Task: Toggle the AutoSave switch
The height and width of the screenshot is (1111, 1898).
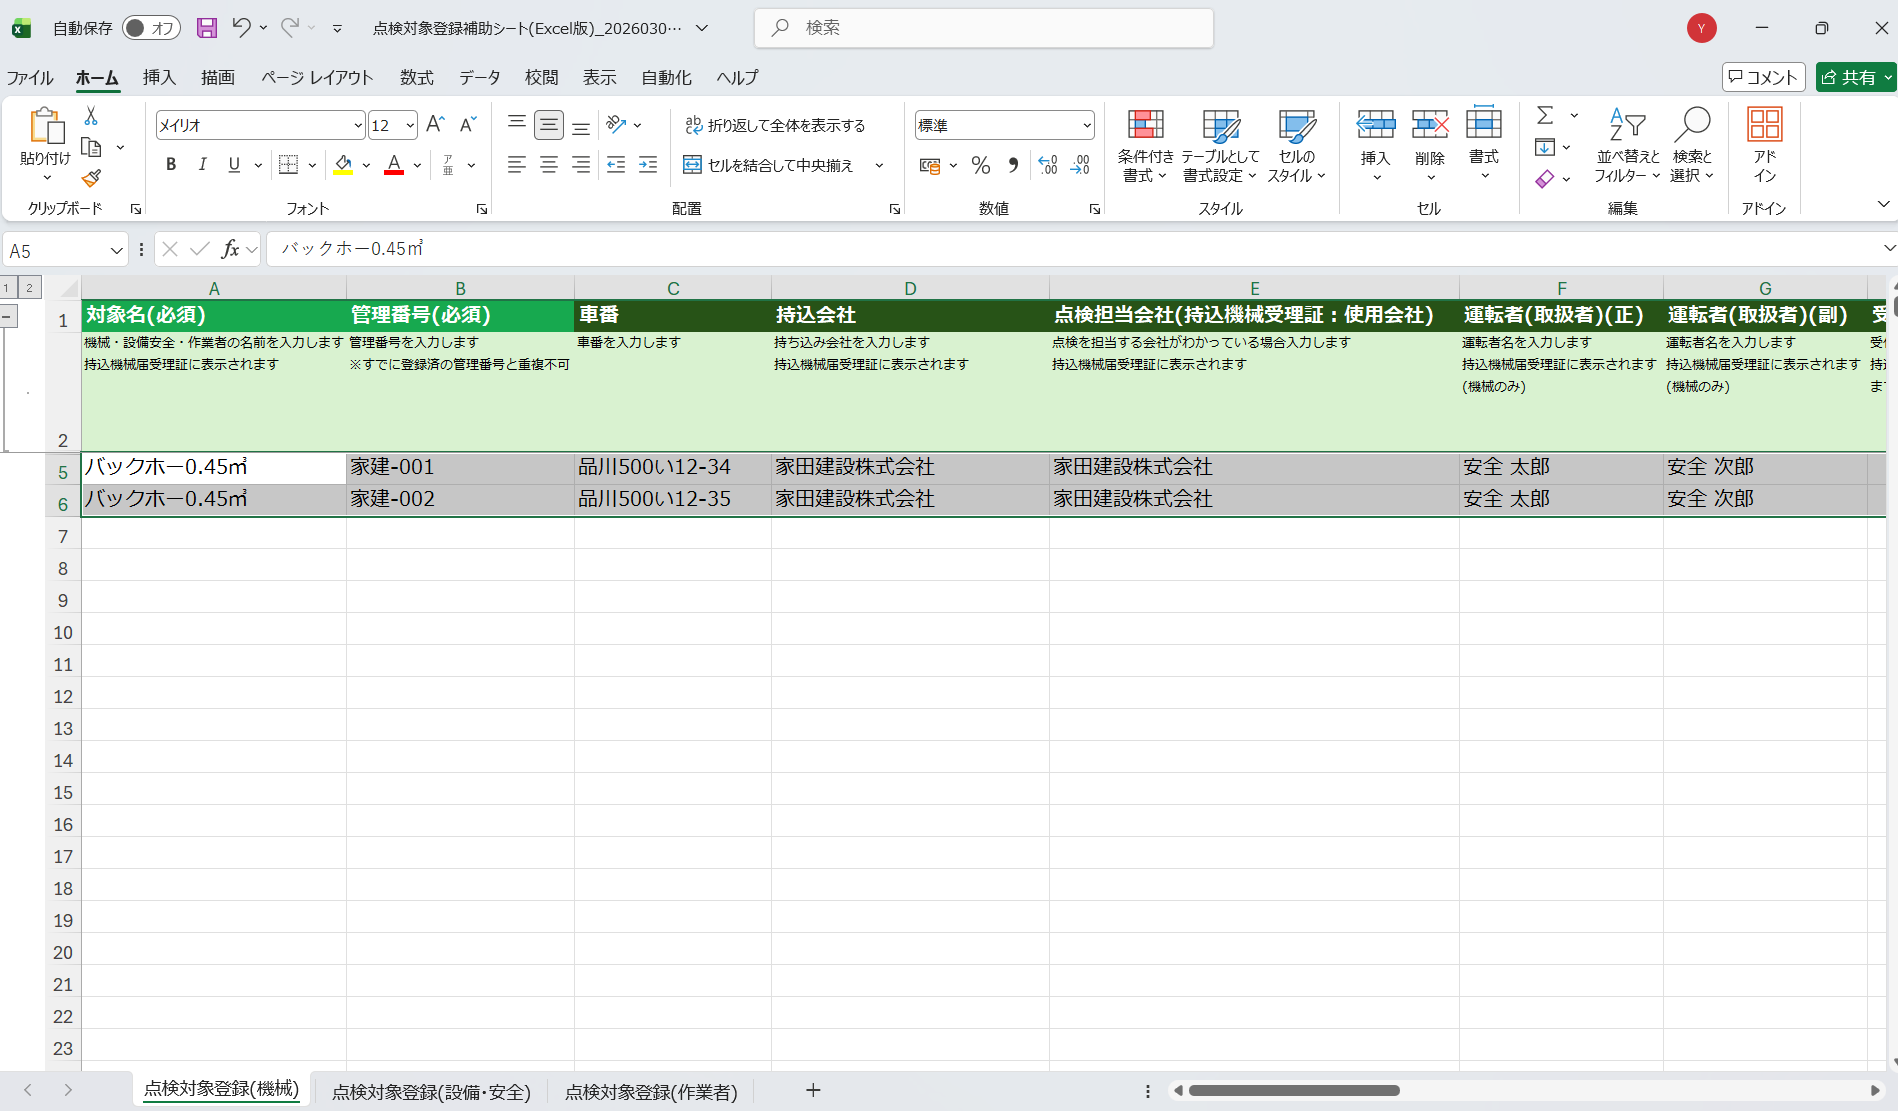Action: point(151,28)
